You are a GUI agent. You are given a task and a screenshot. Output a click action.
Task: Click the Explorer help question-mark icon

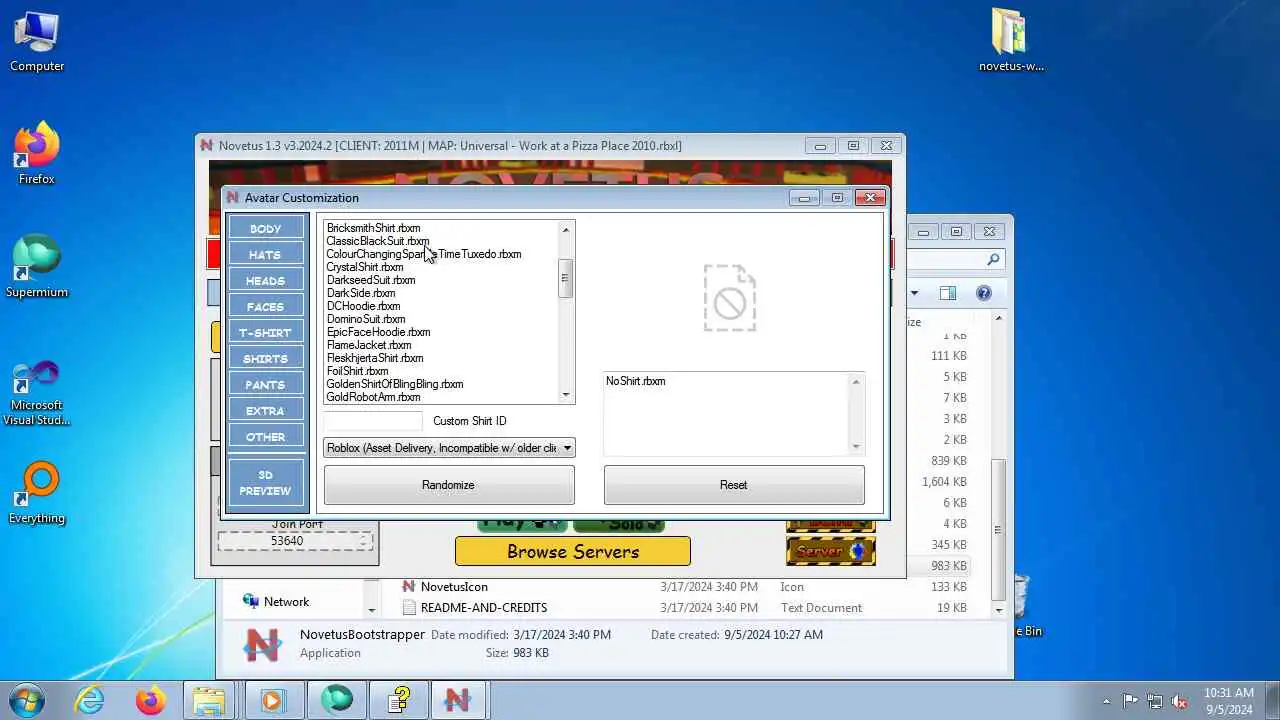click(x=983, y=293)
